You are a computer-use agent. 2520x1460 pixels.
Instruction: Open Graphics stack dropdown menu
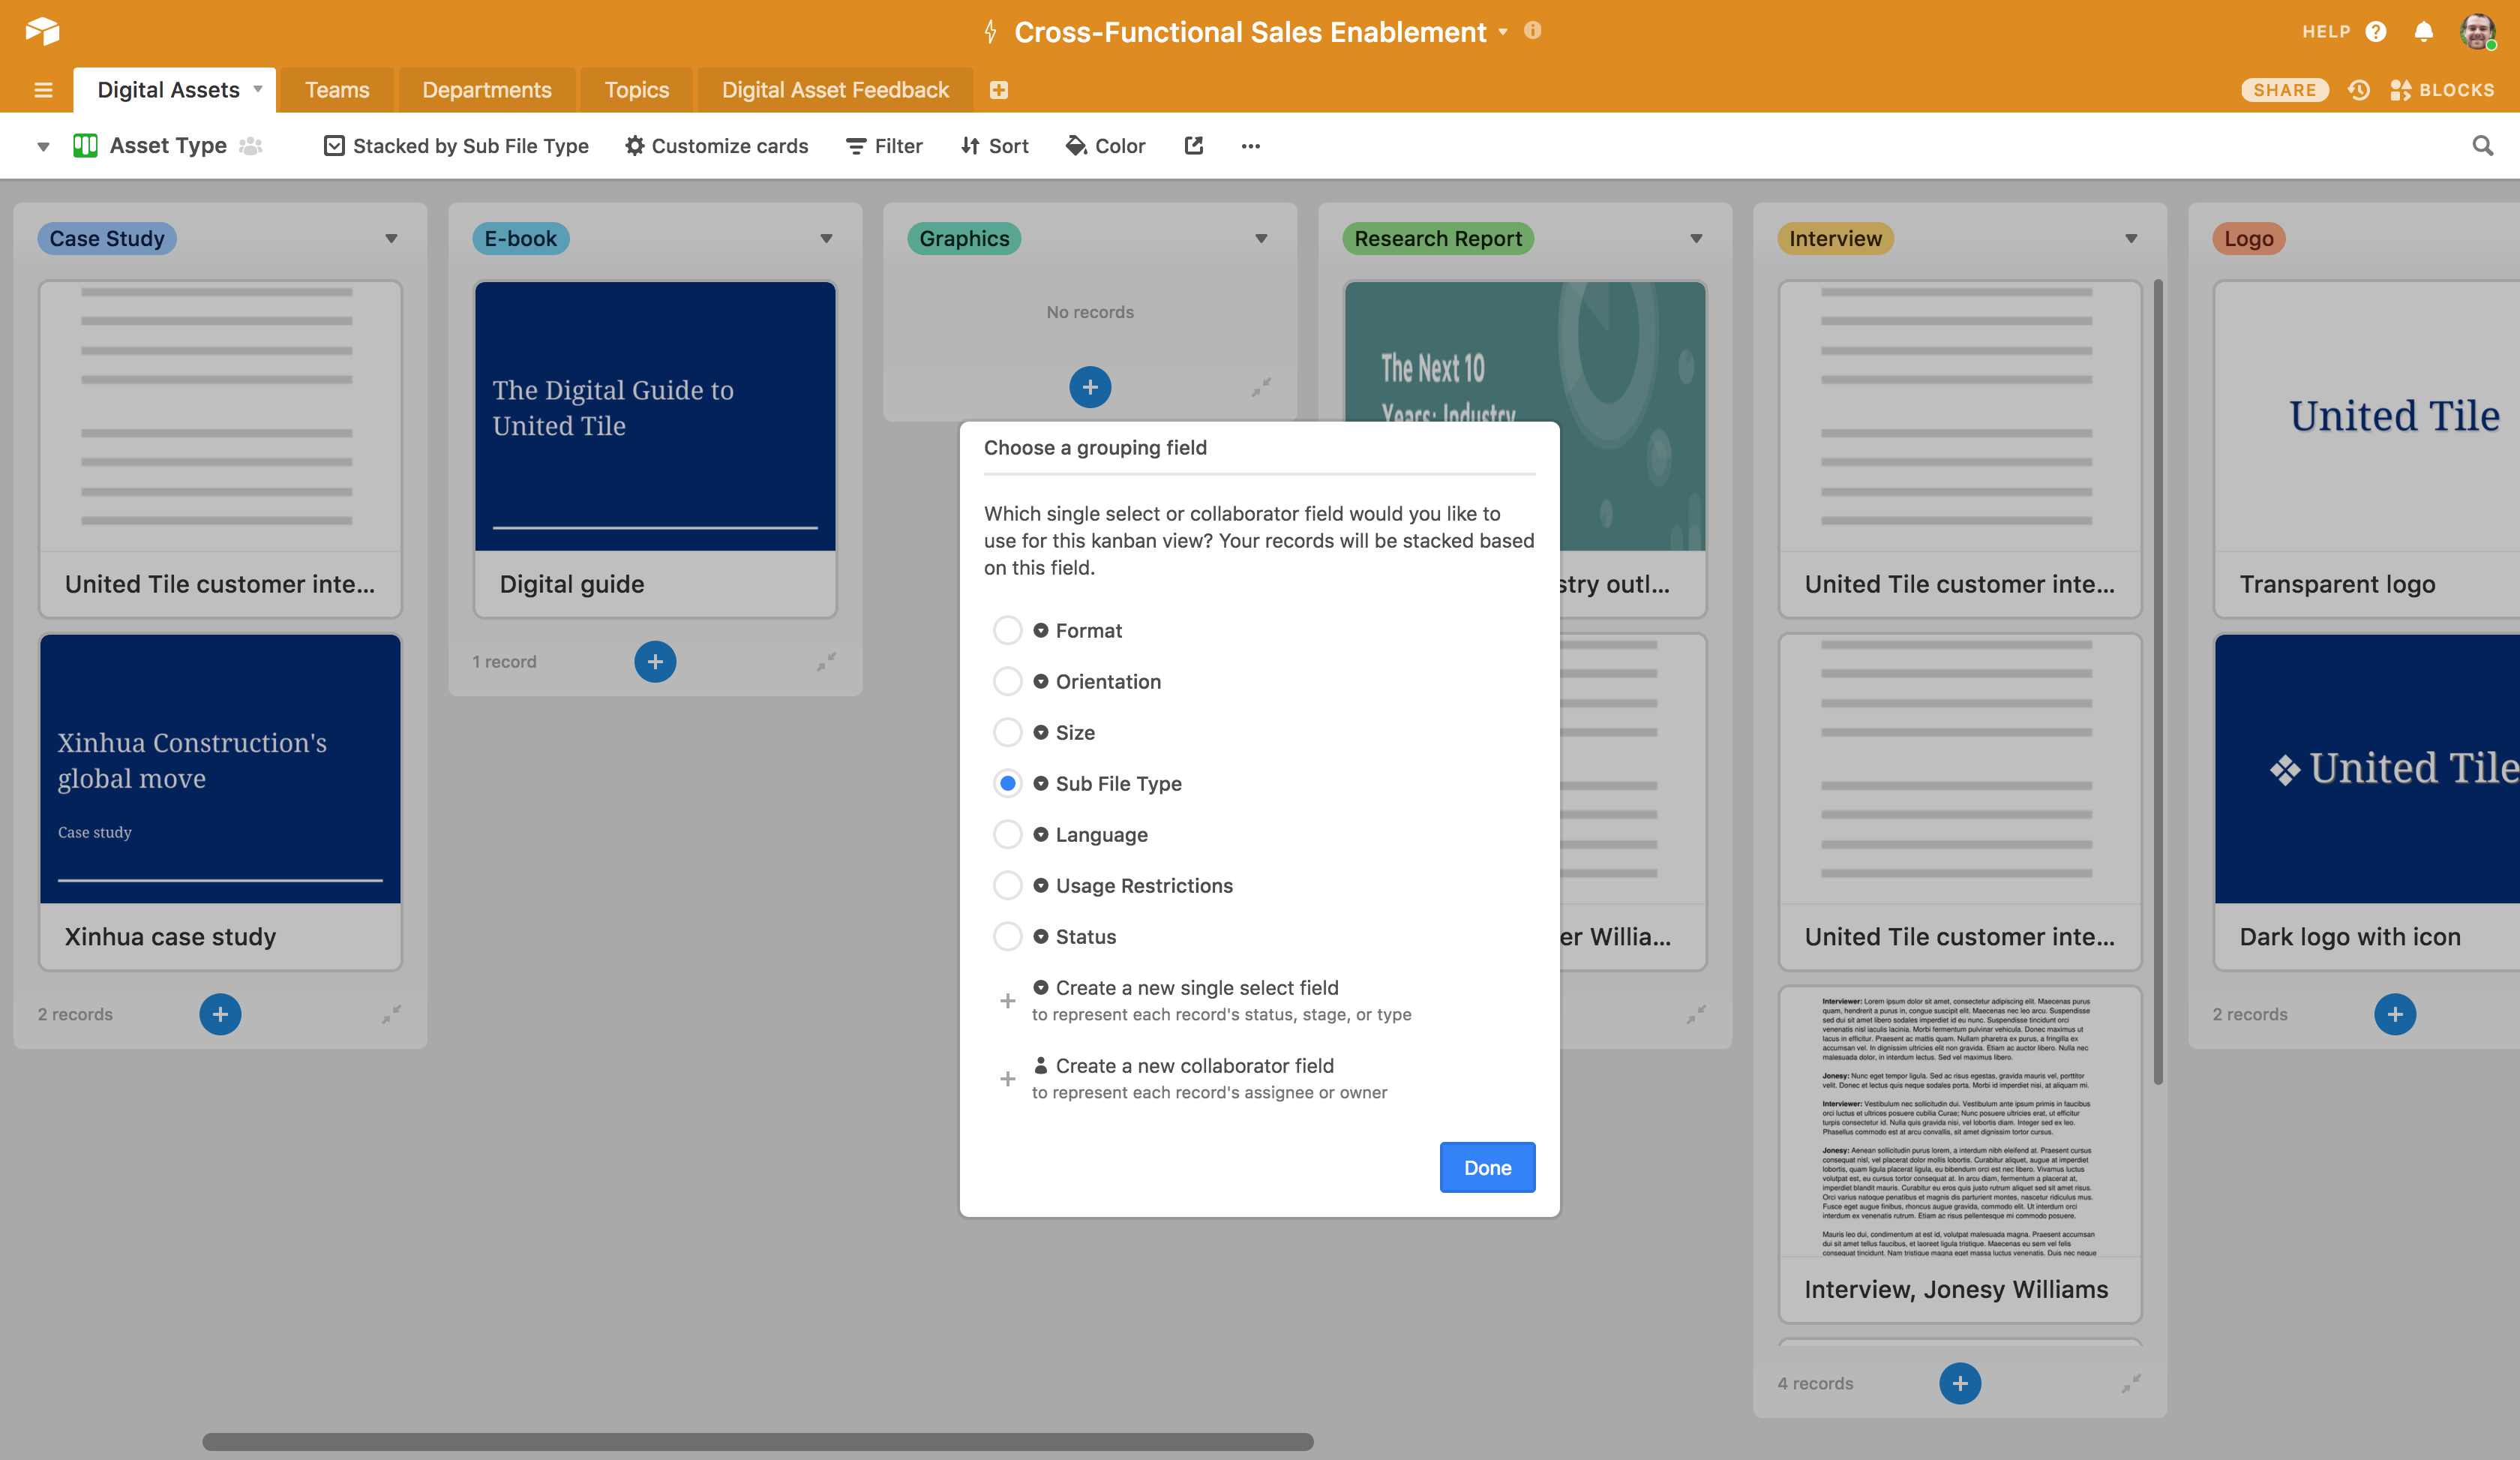1261,238
